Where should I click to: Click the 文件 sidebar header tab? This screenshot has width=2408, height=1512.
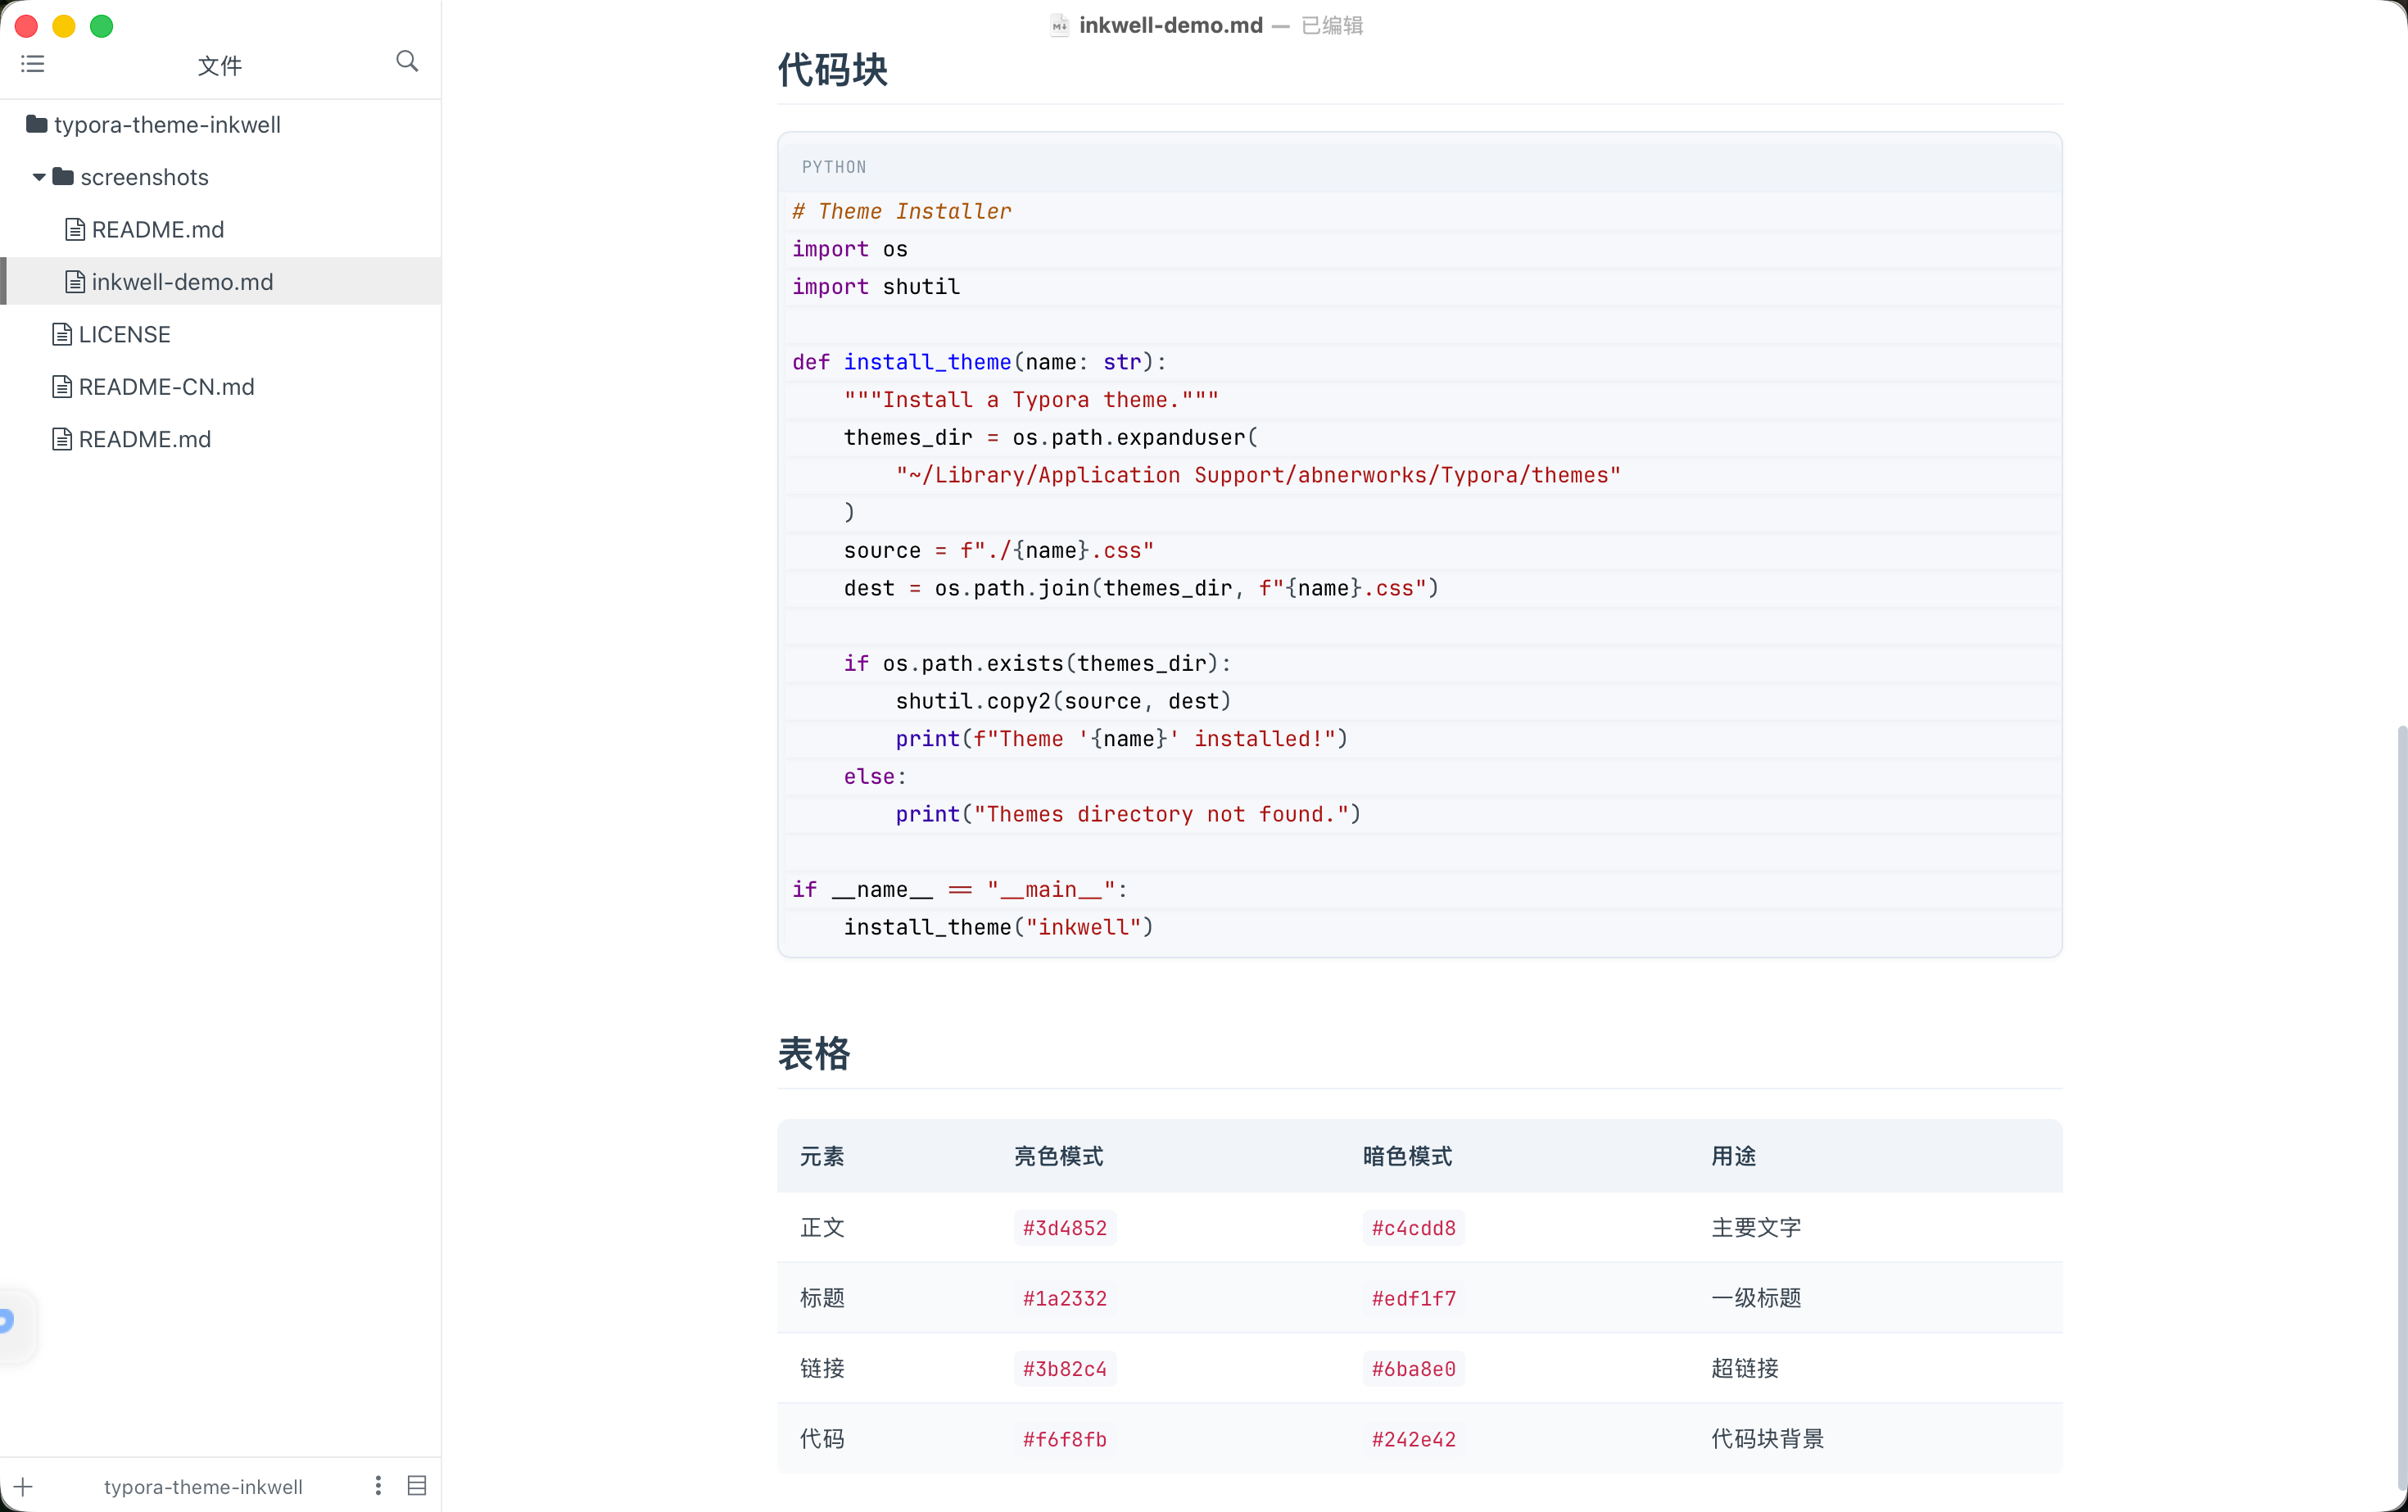pyautogui.click(x=220, y=65)
